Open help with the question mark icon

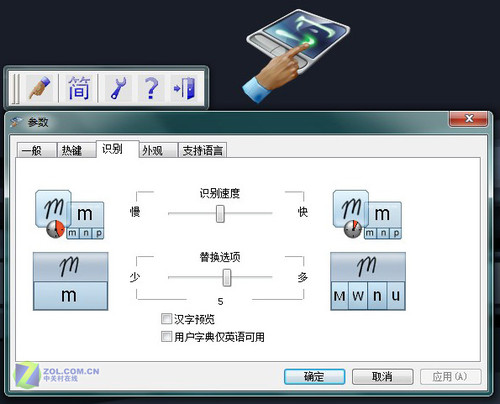click(x=151, y=88)
